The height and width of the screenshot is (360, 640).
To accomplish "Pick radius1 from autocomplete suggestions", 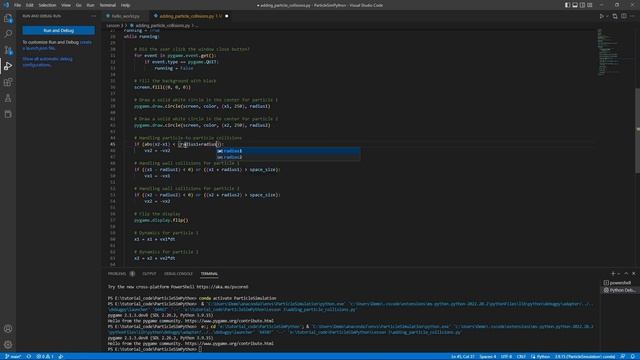I will [x=288, y=151].
